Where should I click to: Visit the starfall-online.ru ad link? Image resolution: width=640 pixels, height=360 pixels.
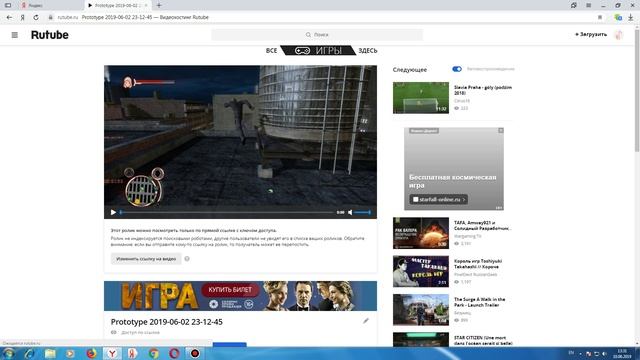click(438, 200)
